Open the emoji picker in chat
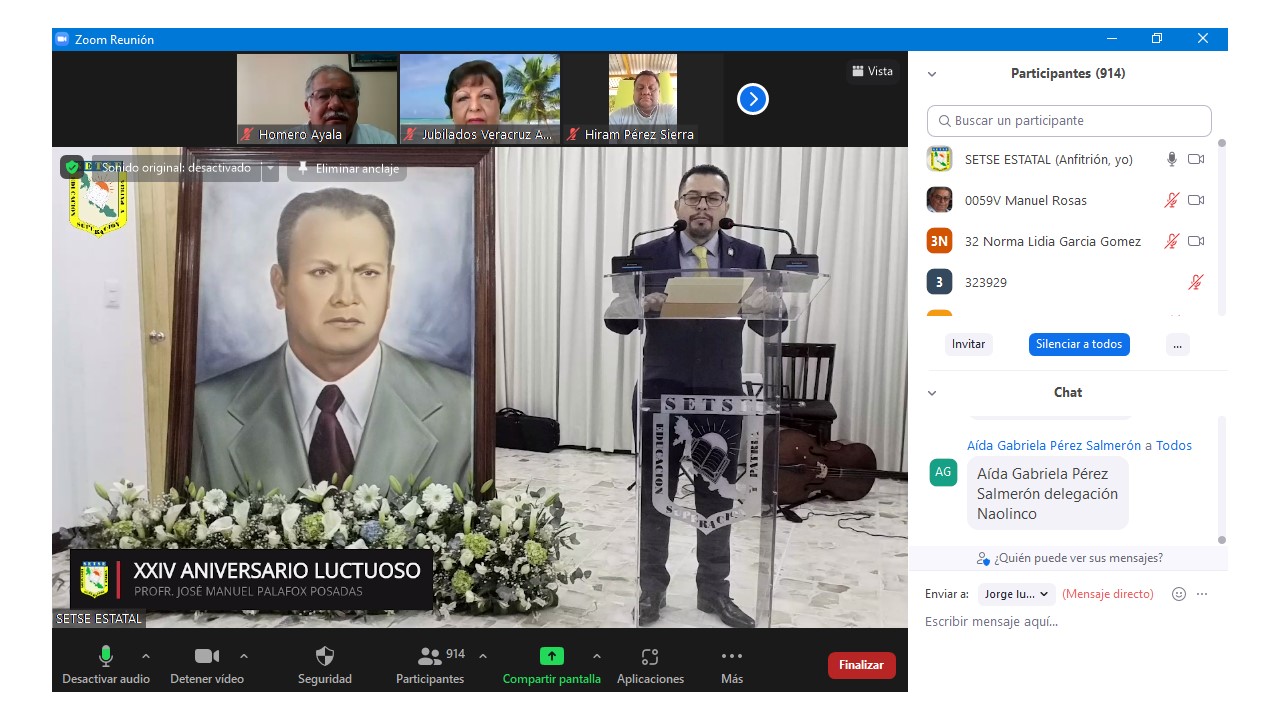This screenshot has width=1280, height=720. pyautogui.click(x=1179, y=594)
